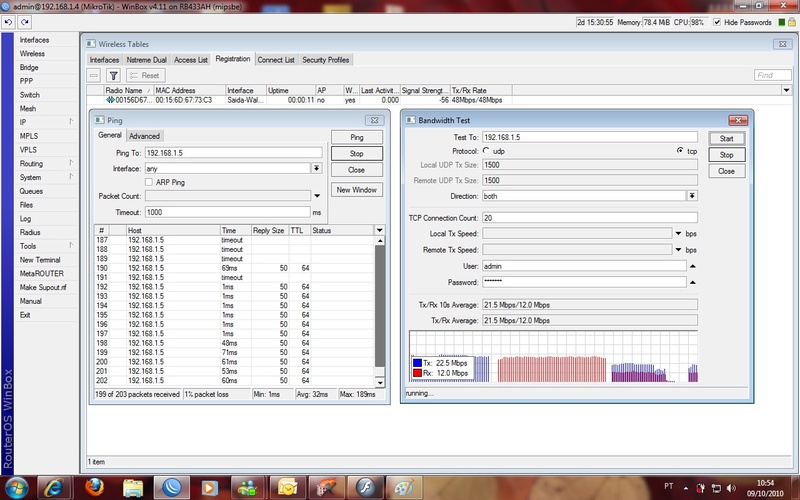Select the udp protocol radio button
Screen dimensions: 800x500
pyautogui.click(x=486, y=150)
